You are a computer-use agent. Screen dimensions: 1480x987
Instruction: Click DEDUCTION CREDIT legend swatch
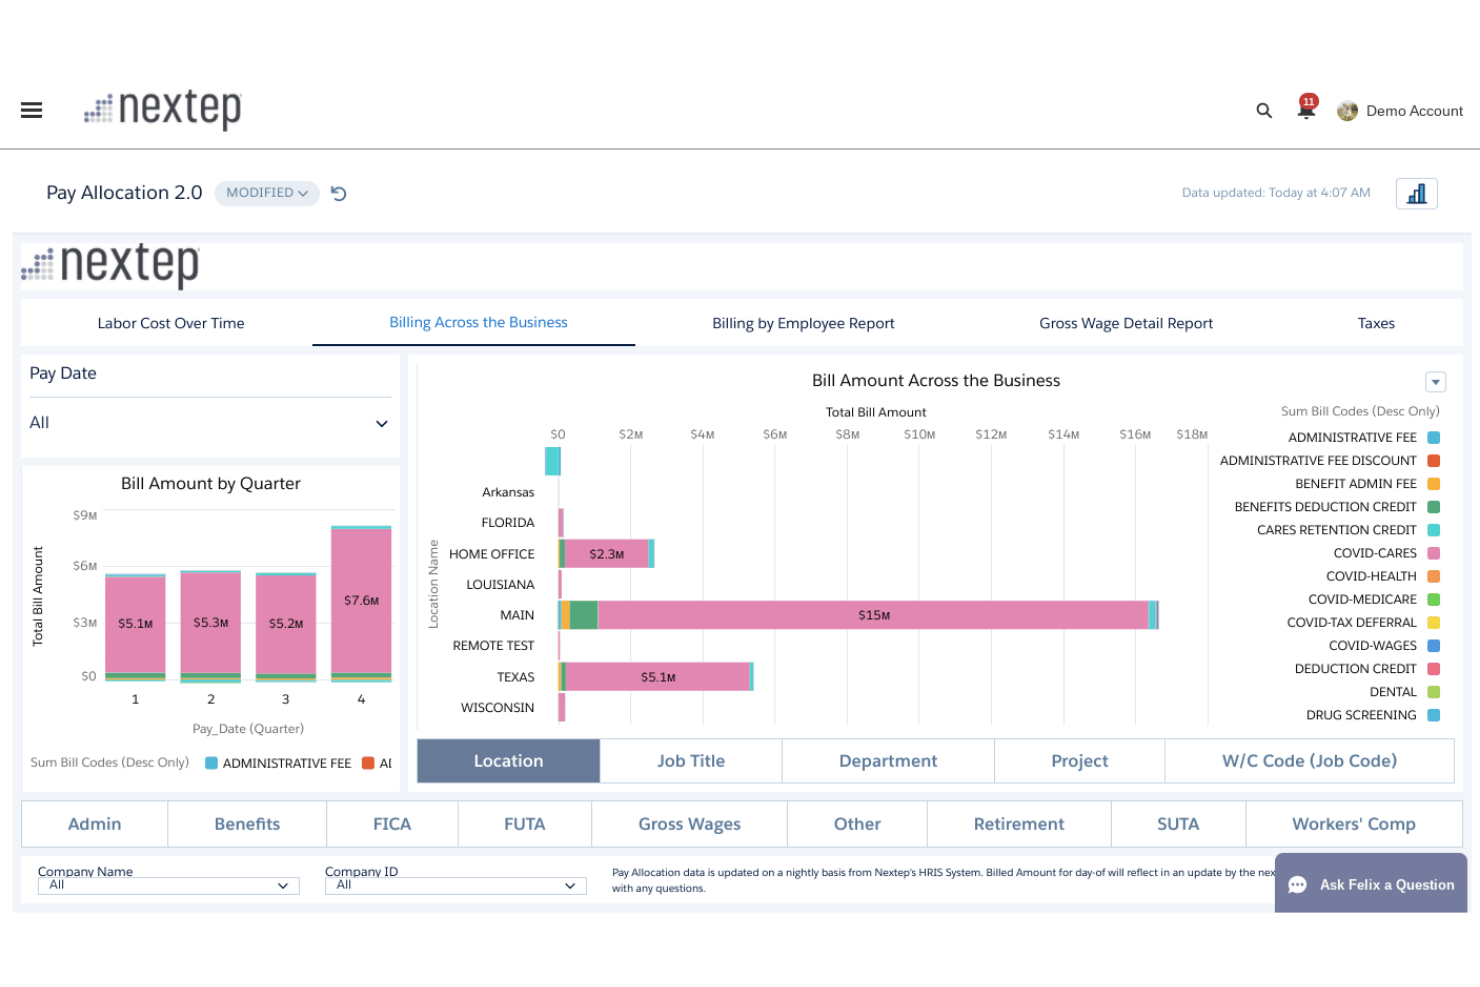[1433, 669]
